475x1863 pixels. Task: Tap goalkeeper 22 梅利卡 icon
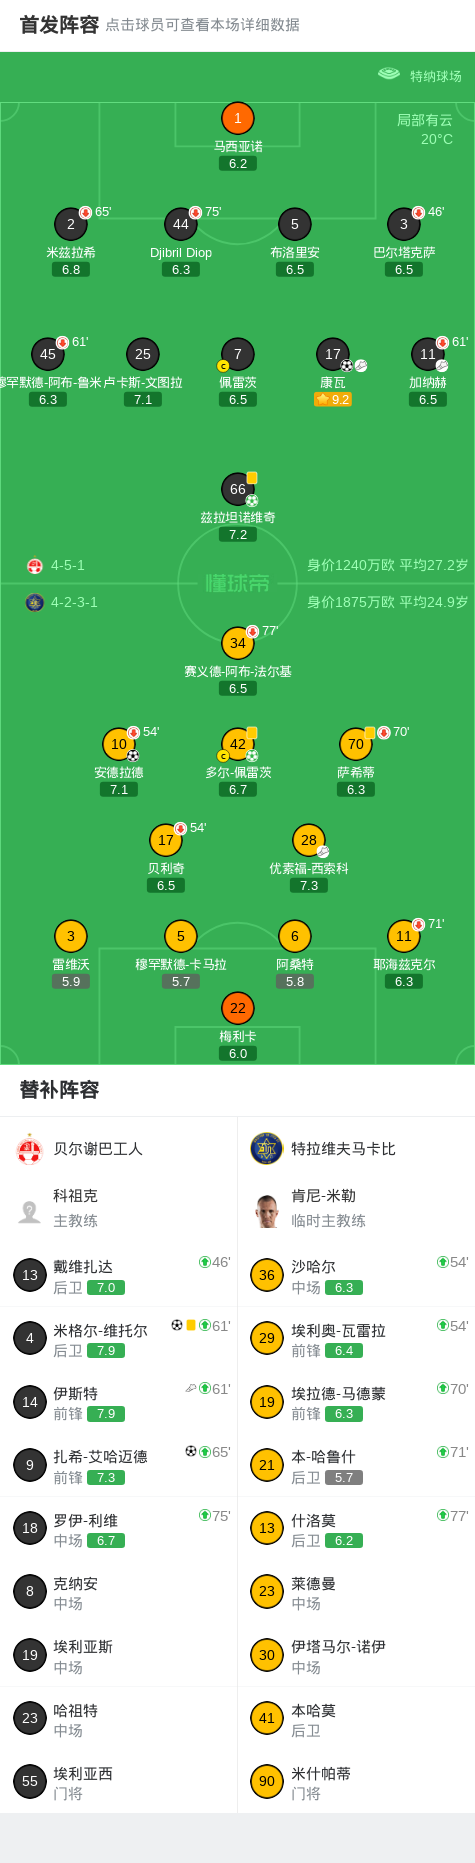(238, 1008)
